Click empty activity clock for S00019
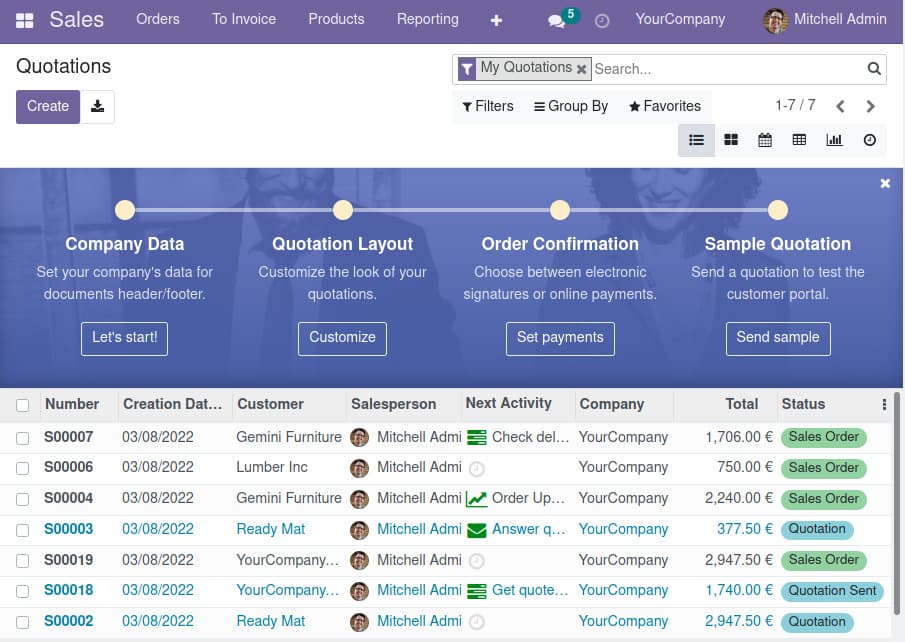Viewport: 905px width, 642px height. [476, 561]
